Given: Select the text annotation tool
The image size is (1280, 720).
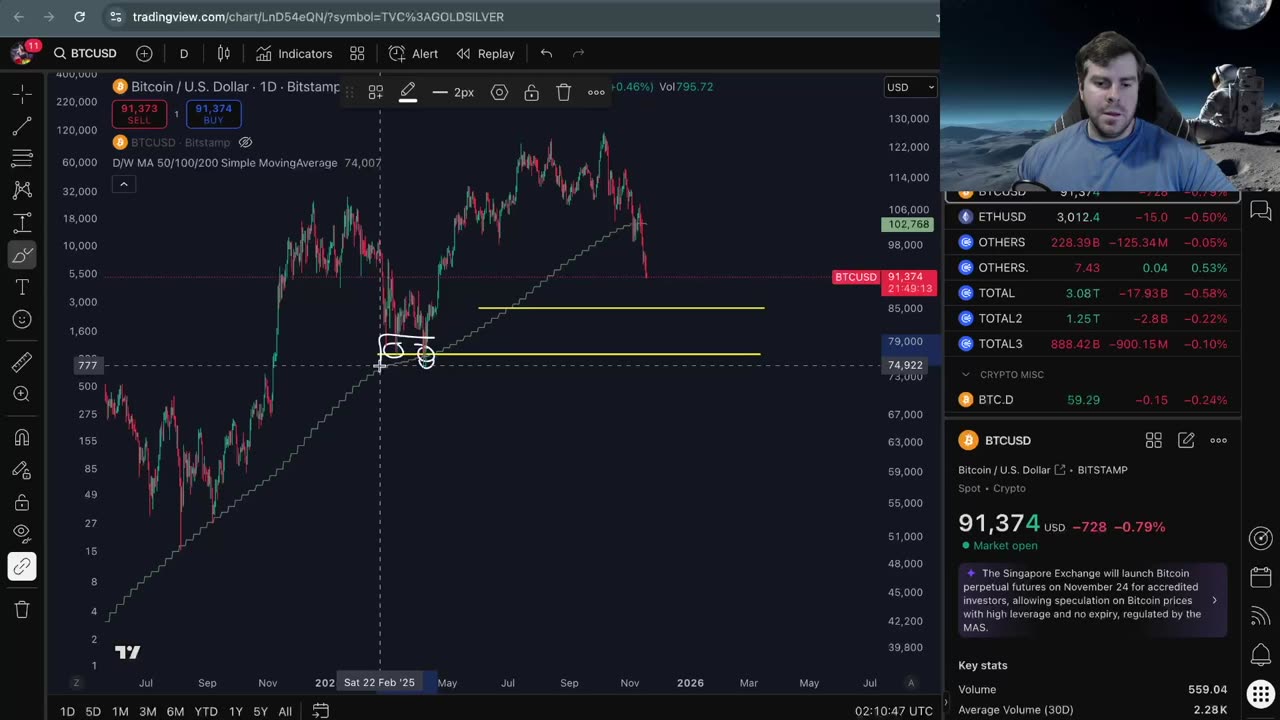Looking at the screenshot, I should [x=21, y=287].
